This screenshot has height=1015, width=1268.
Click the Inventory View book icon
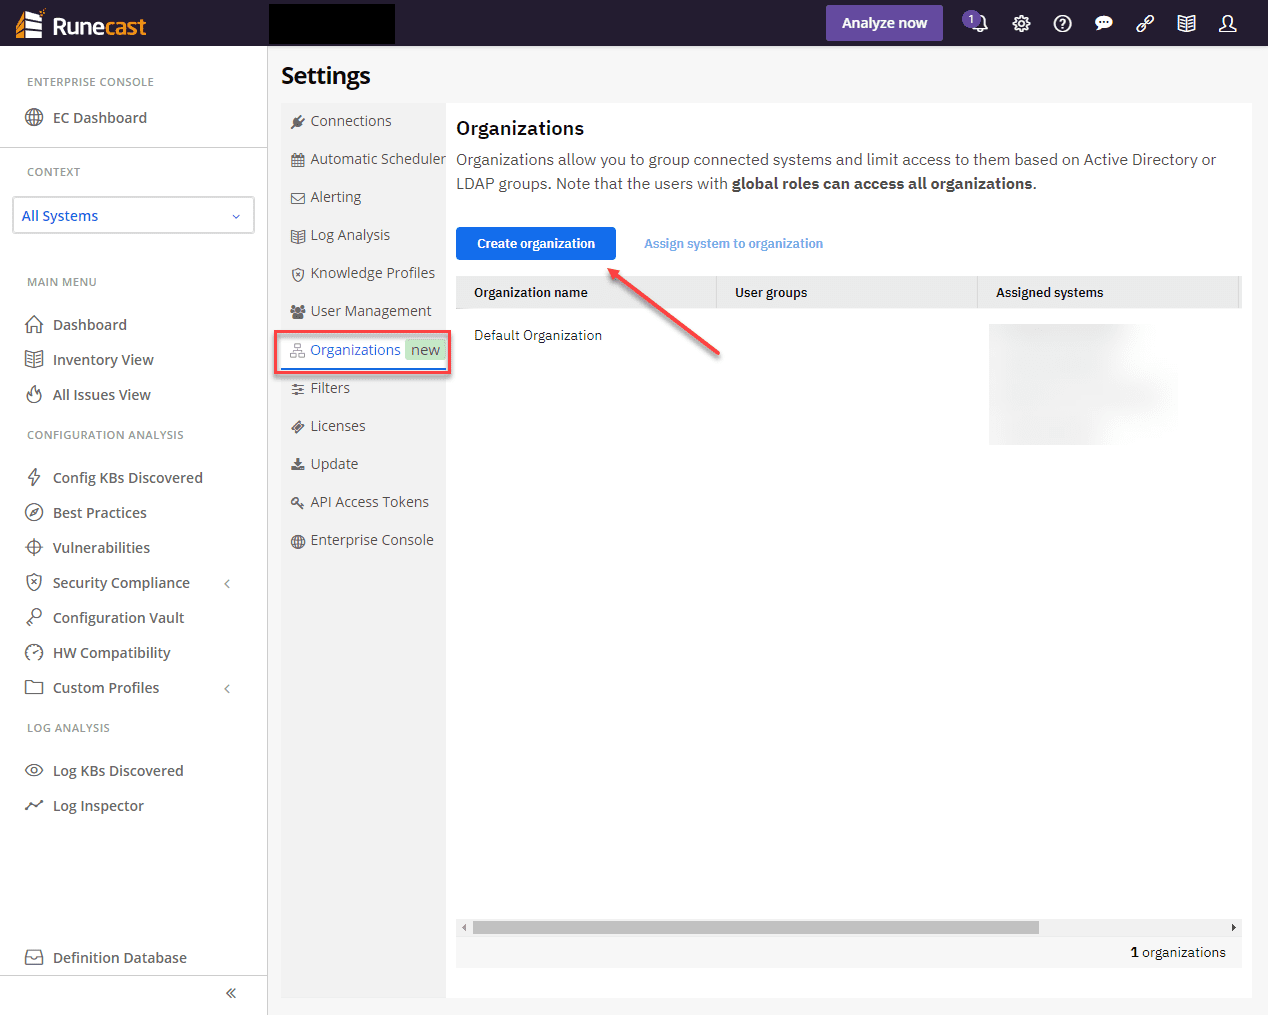tap(34, 359)
